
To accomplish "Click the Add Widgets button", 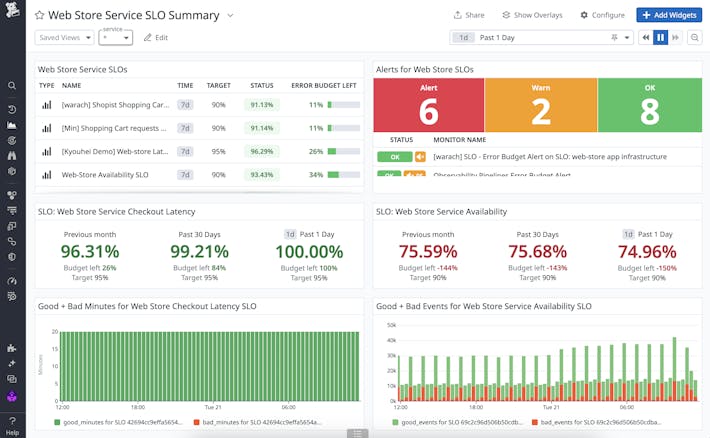I will (x=669, y=15).
